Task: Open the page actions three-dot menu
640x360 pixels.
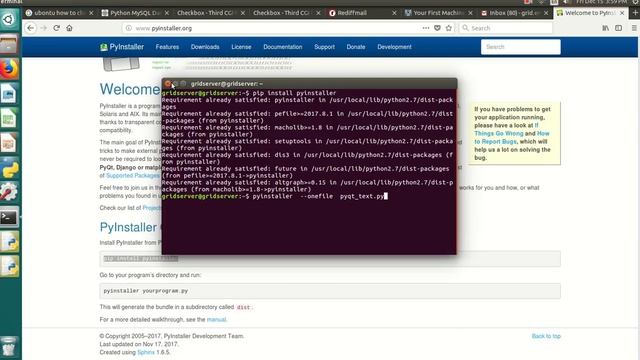Action: [426, 28]
